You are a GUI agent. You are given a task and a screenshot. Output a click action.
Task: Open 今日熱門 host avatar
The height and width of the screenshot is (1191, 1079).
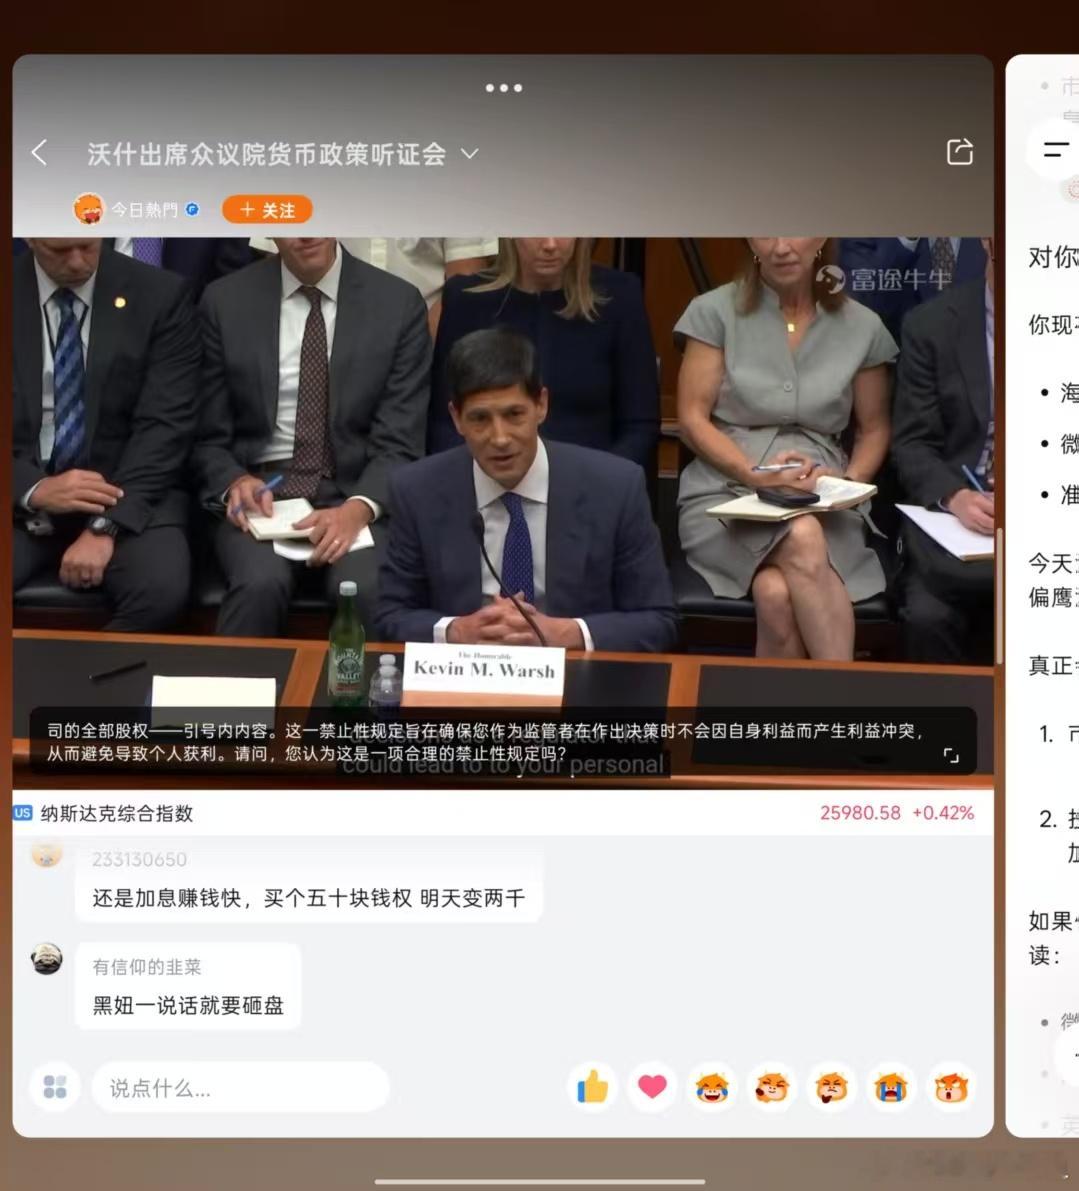point(89,209)
